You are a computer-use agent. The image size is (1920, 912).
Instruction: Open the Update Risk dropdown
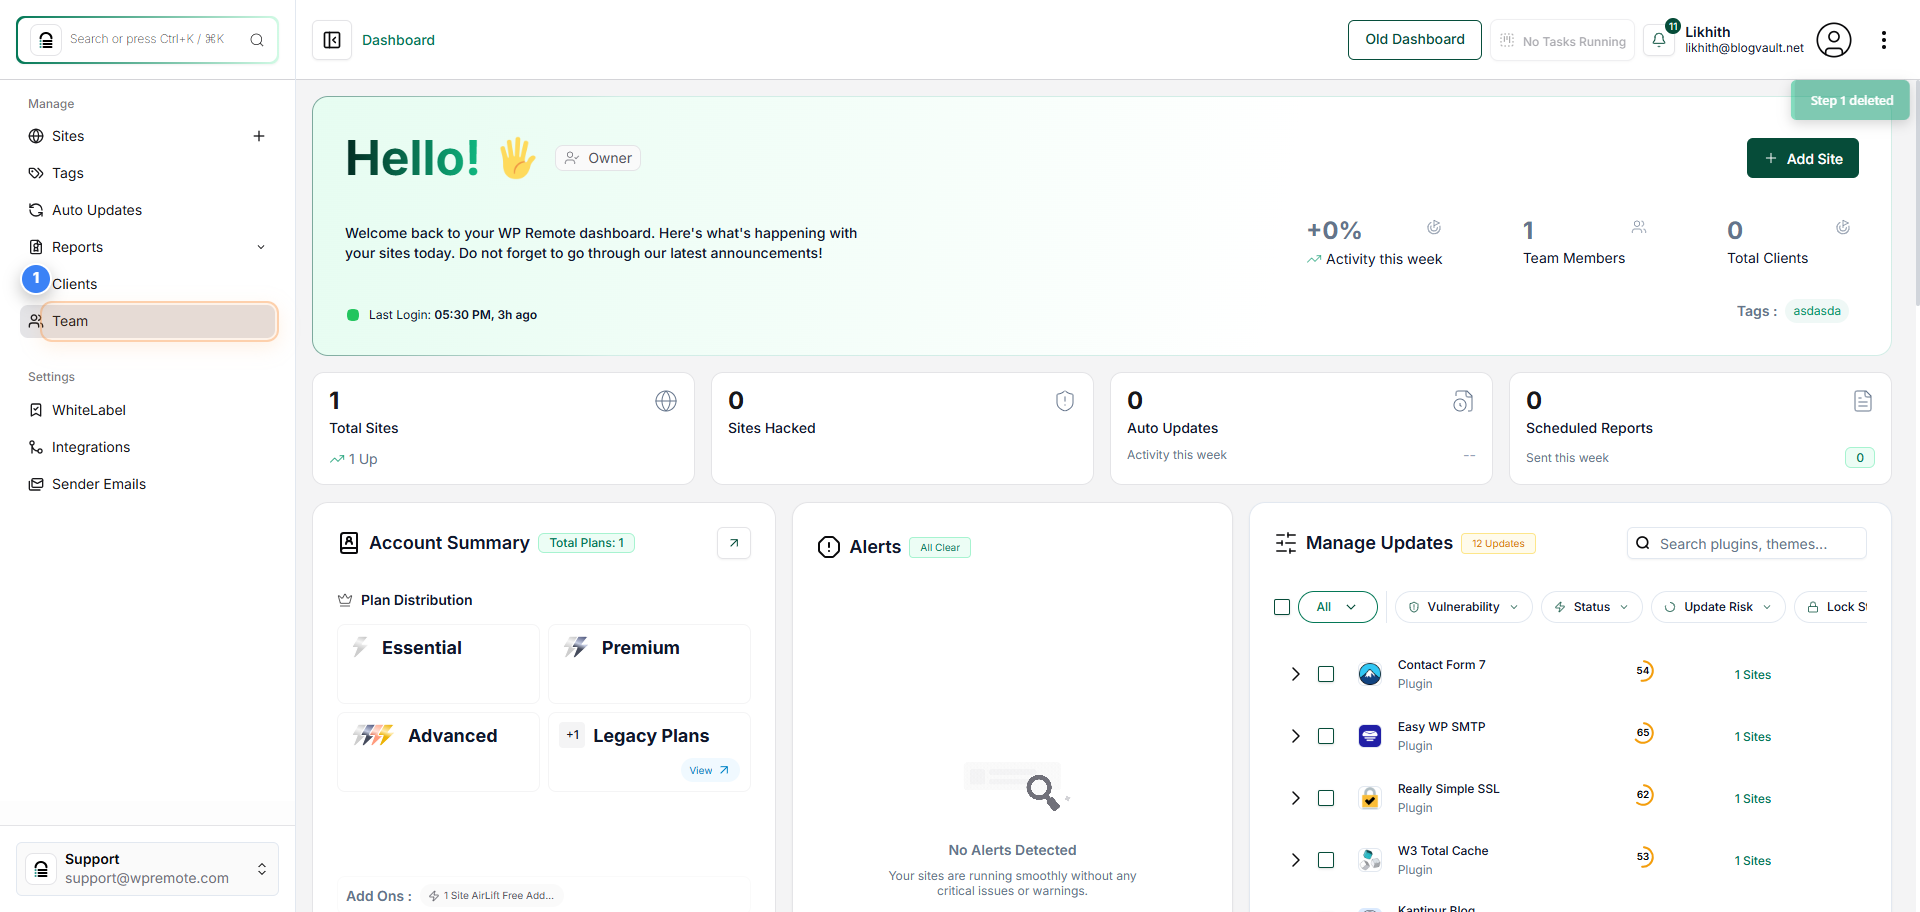point(1718,607)
